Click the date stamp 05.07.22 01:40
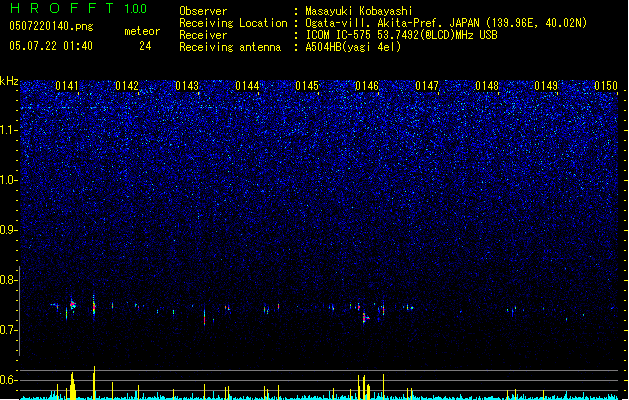 click(x=51, y=46)
